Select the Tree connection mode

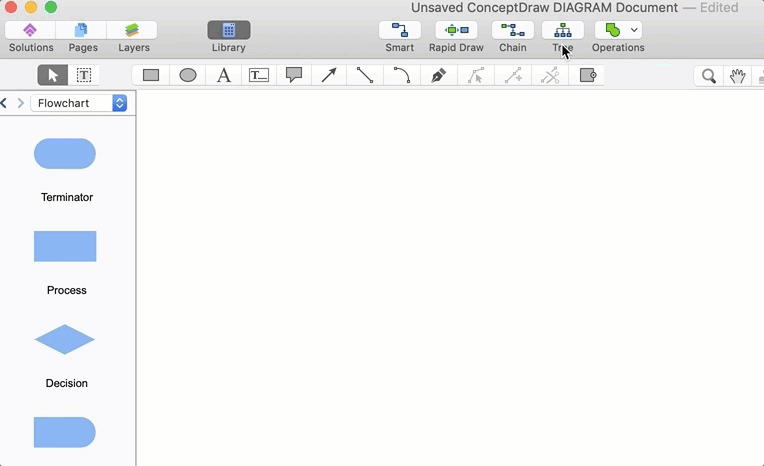tap(563, 30)
